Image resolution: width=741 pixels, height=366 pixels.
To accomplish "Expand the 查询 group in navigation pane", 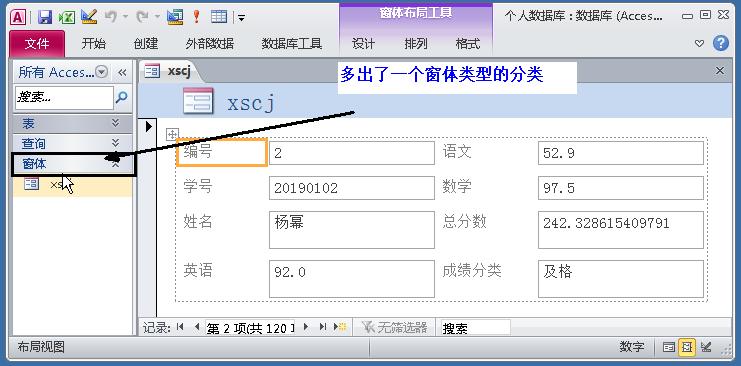I will pyautogui.click(x=72, y=143).
